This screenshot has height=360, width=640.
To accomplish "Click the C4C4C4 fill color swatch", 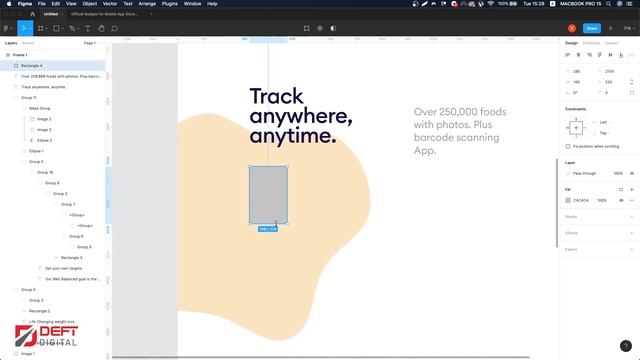I will click(568, 200).
